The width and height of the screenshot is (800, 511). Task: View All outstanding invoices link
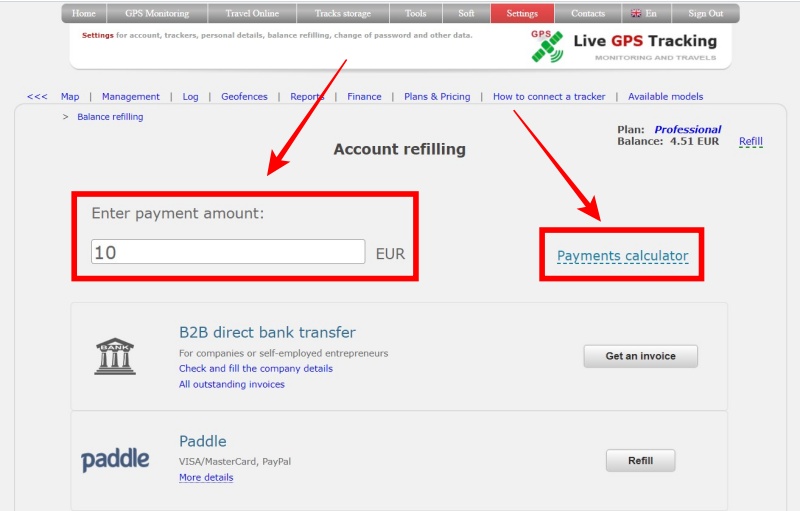click(232, 385)
